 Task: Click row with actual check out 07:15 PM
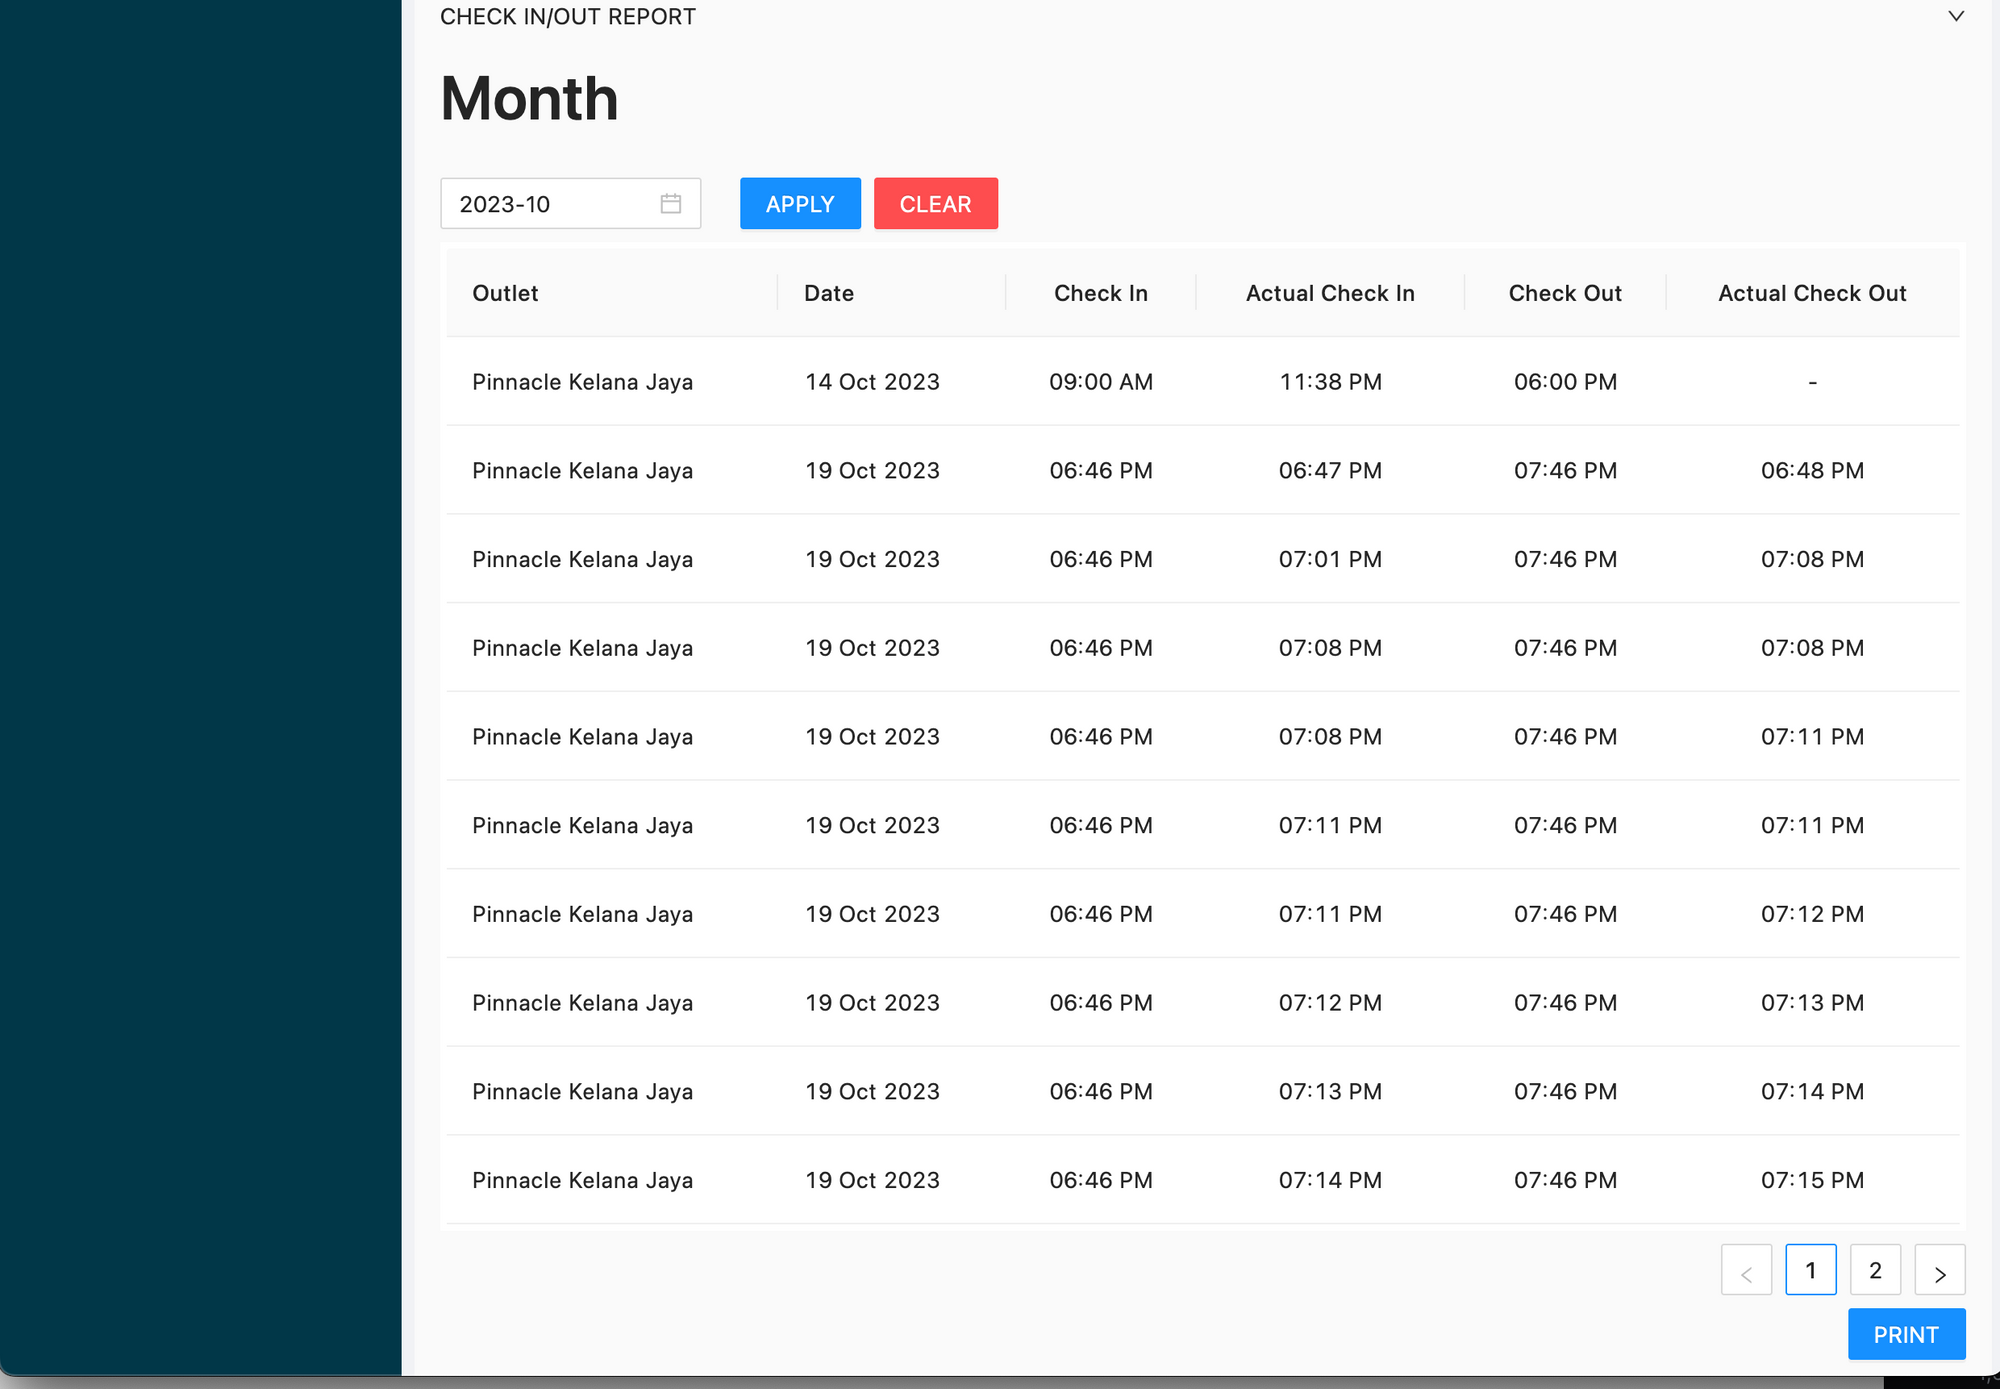point(1812,1181)
